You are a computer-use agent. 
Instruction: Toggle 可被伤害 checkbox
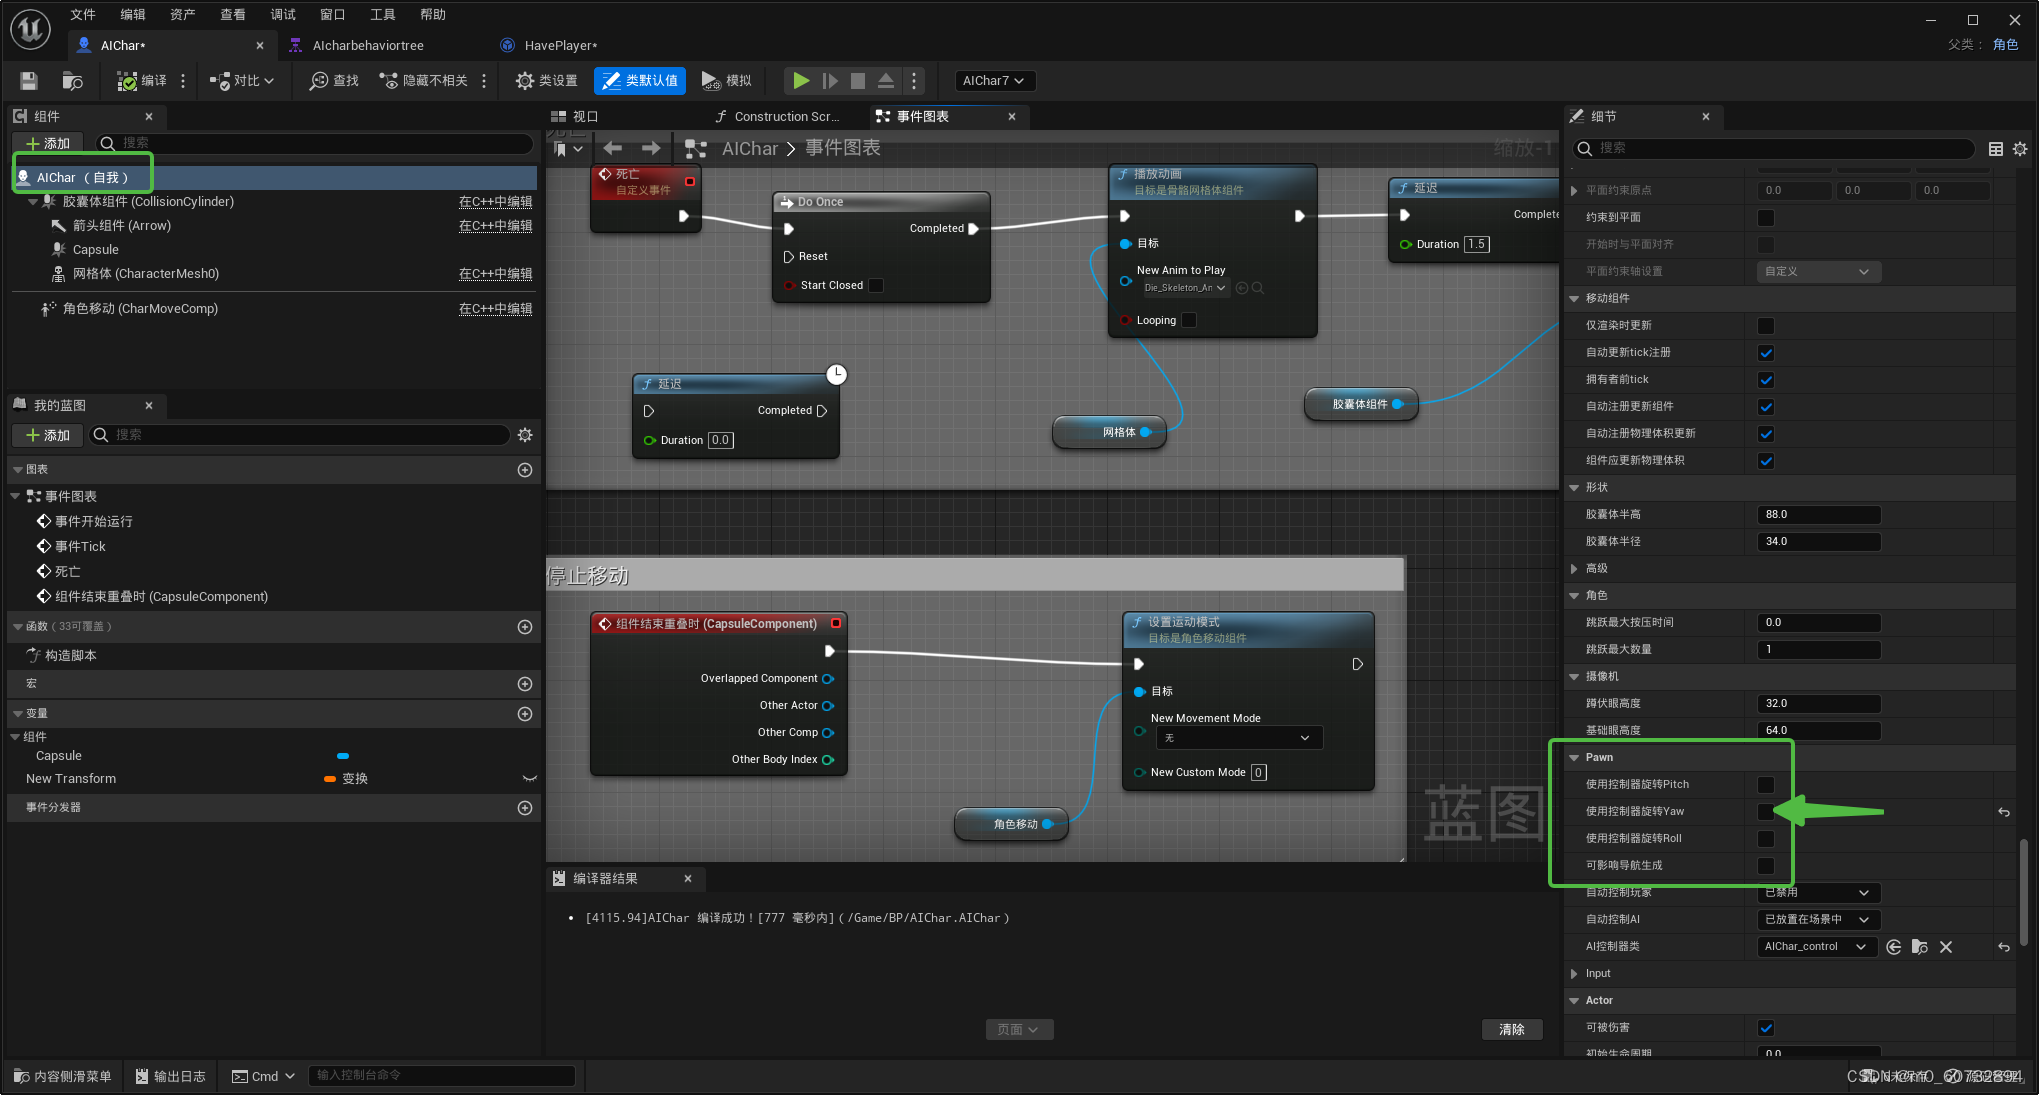click(x=1766, y=1028)
